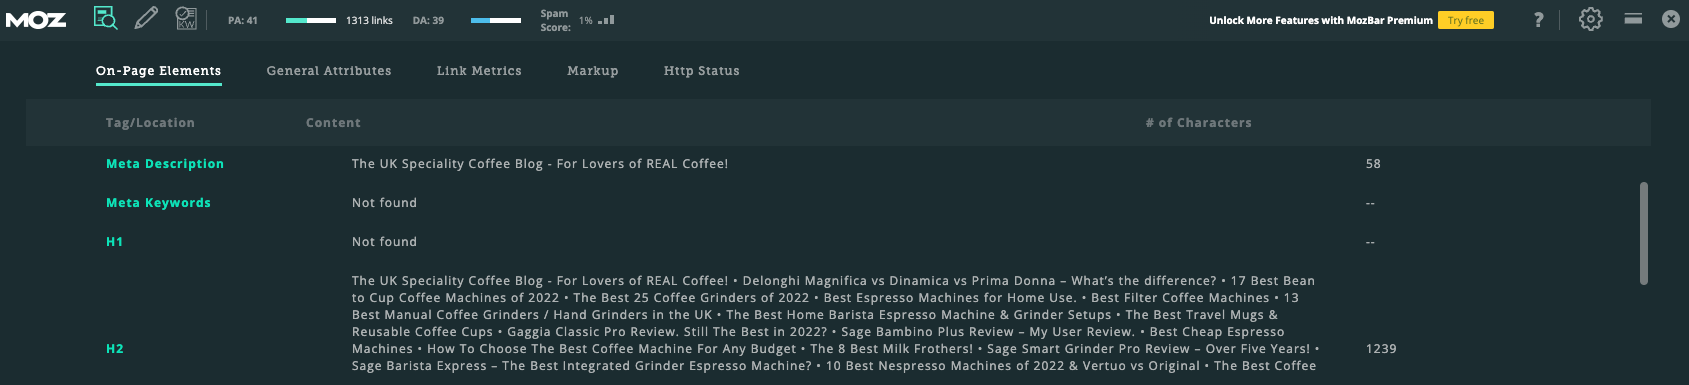Open the Http Status tab

(702, 71)
